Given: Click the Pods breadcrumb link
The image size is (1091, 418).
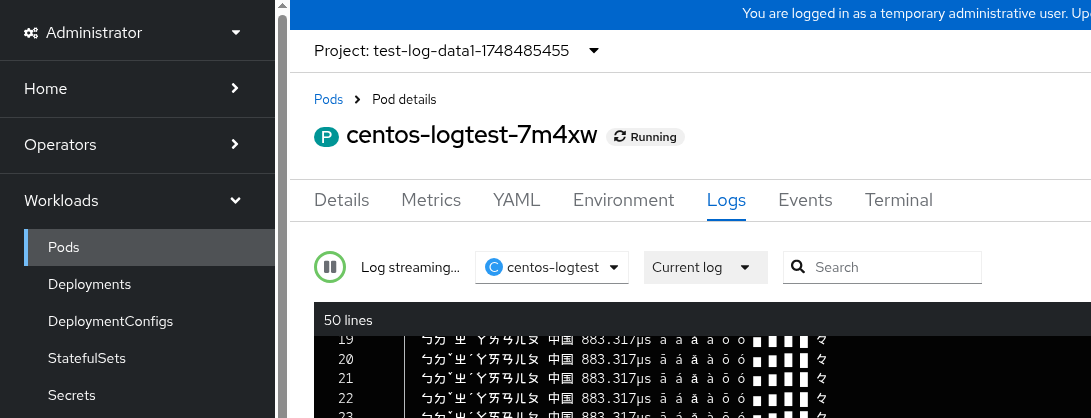Looking at the screenshot, I should pos(328,100).
